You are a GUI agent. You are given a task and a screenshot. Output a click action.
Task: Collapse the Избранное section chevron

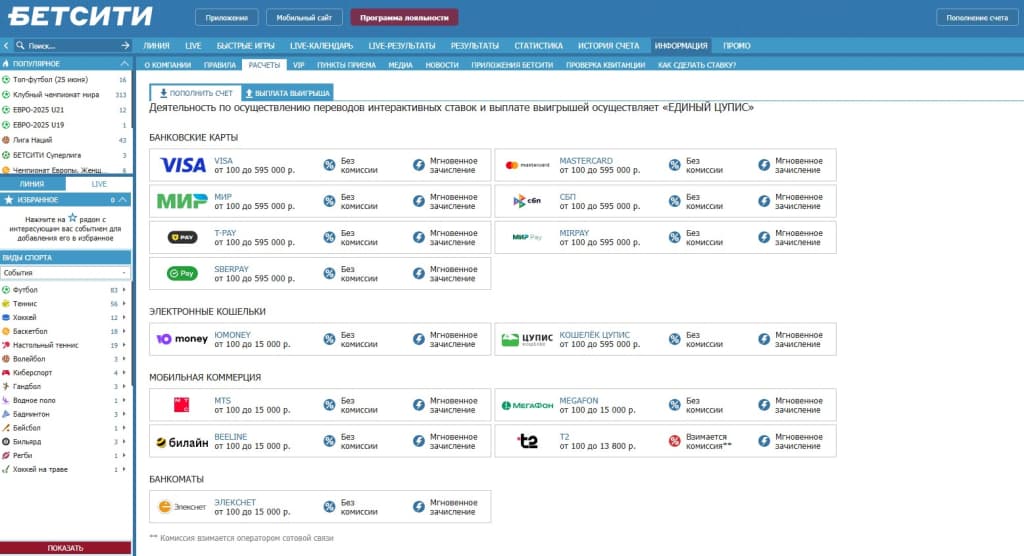tap(123, 200)
